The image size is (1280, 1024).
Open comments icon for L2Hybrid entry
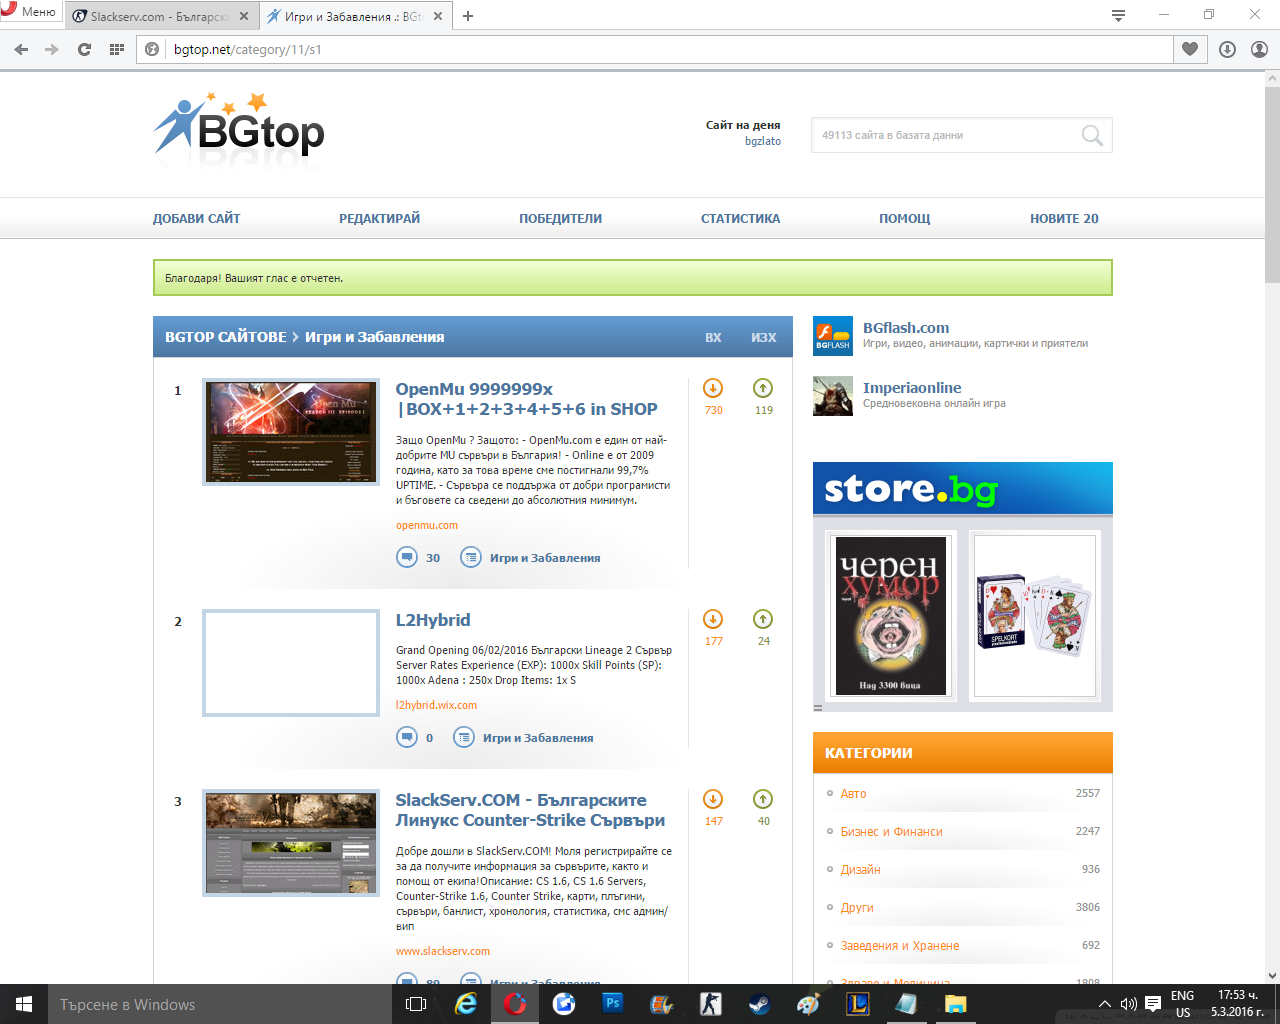[x=407, y=737]
